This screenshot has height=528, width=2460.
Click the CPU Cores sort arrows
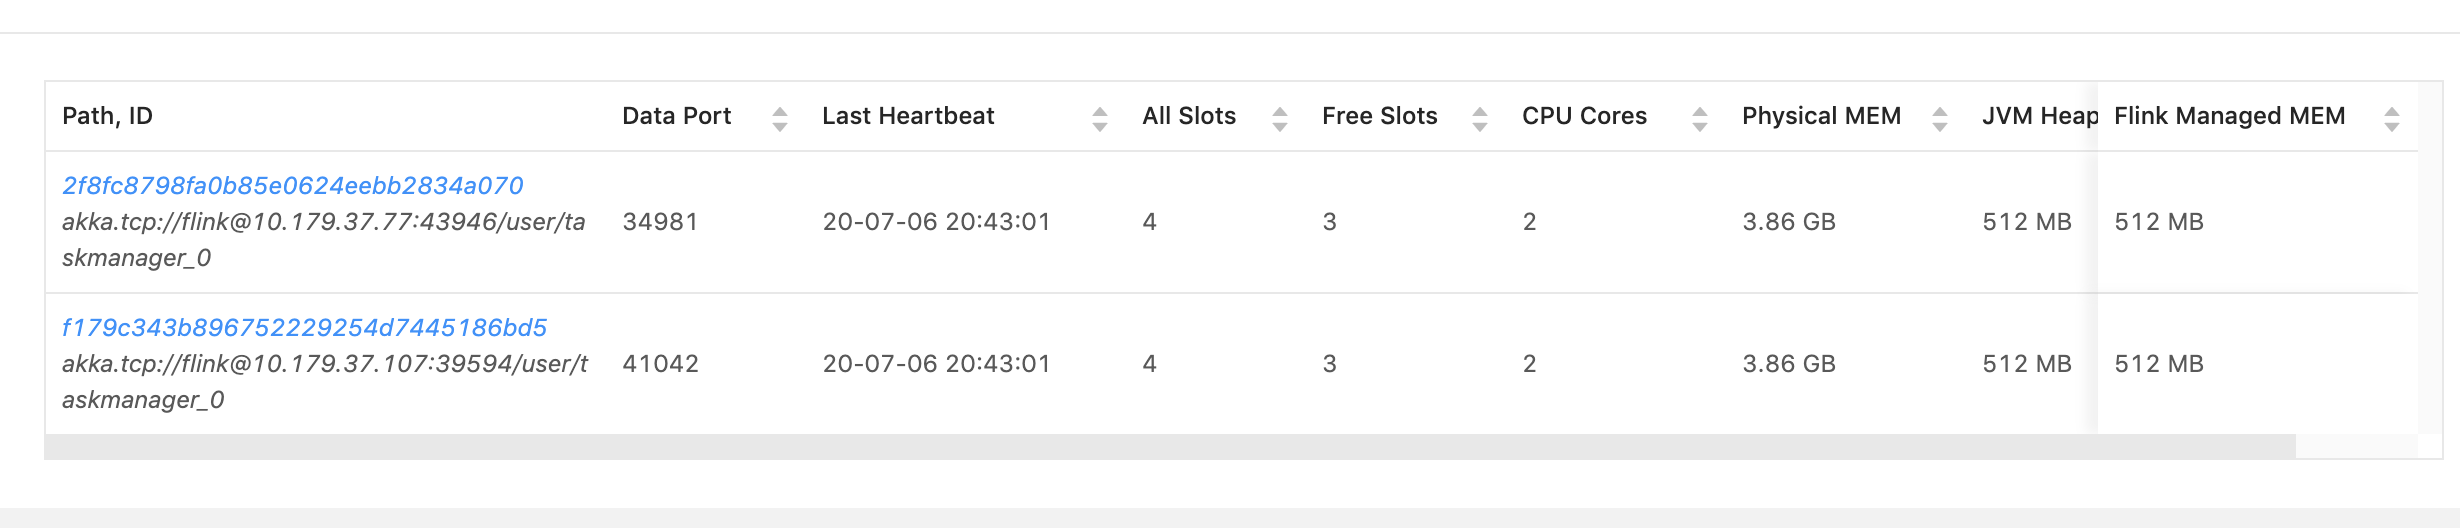click(1699, 119)
